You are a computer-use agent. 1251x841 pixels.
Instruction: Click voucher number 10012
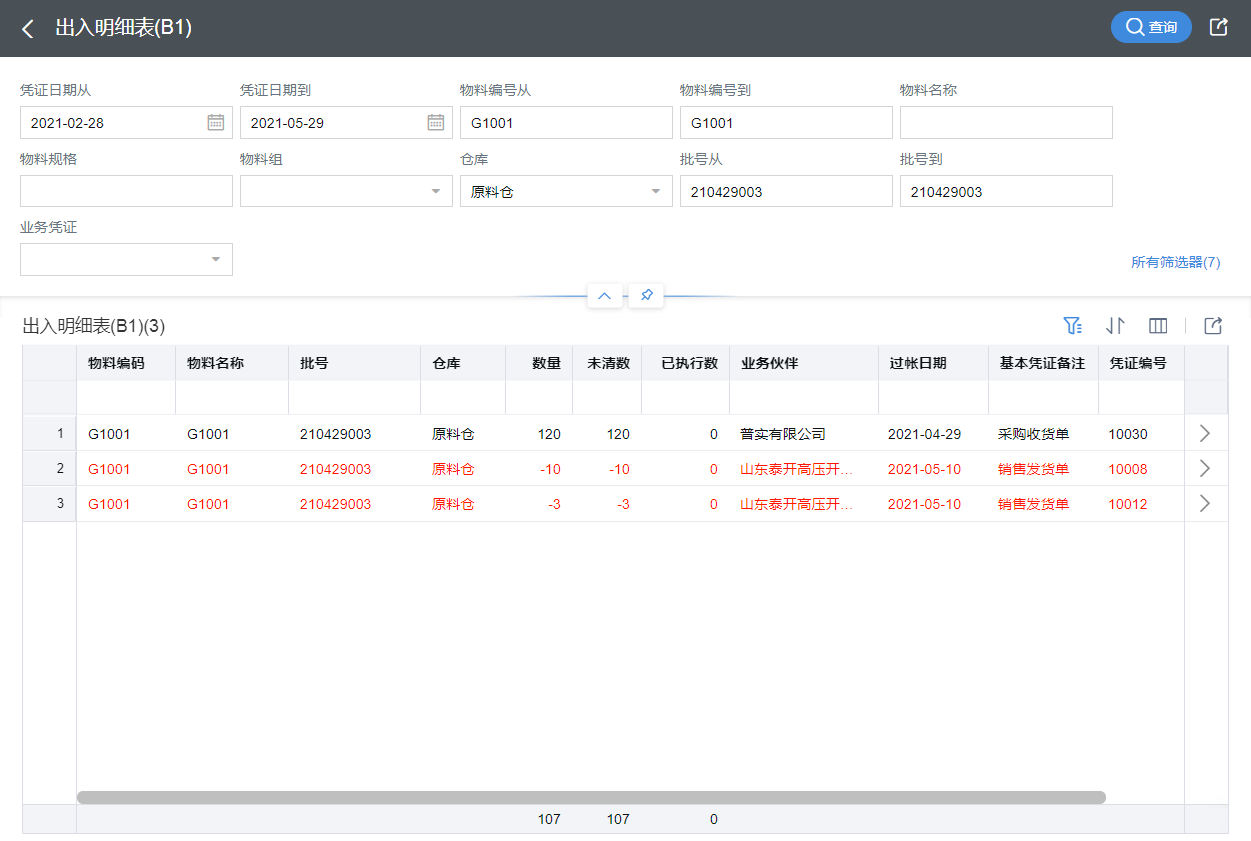pyautogui.click(x=1128, y=504)
